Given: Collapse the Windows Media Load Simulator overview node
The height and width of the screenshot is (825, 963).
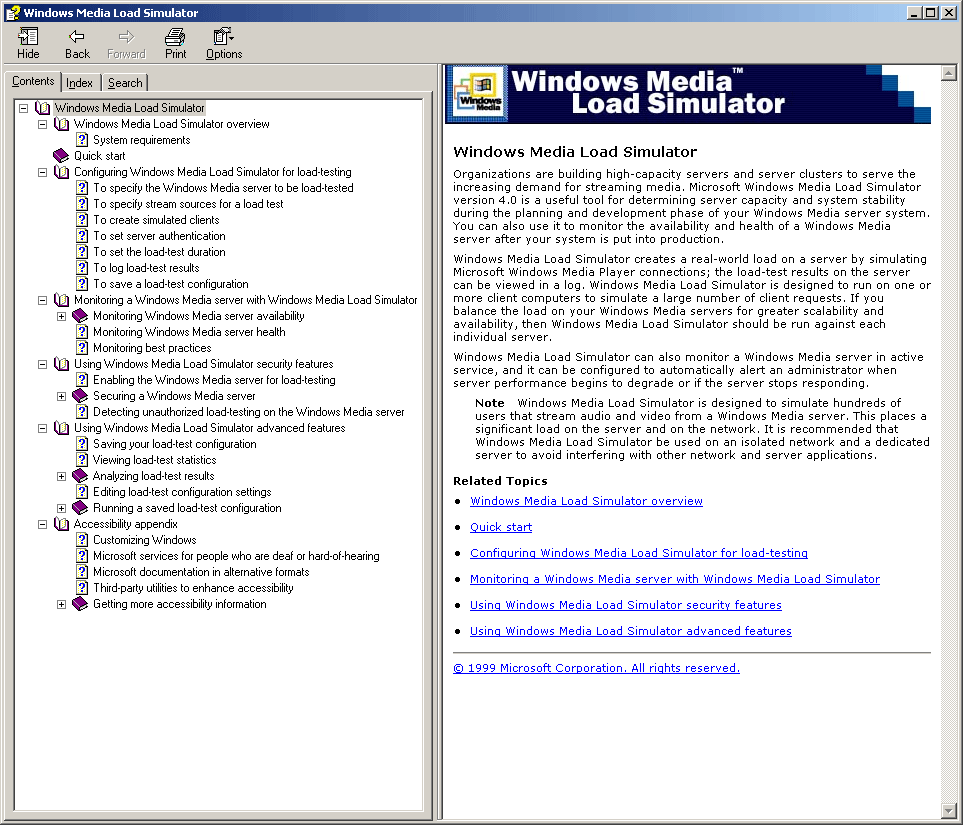Looking at the screenshot, I should pos(42,124).
